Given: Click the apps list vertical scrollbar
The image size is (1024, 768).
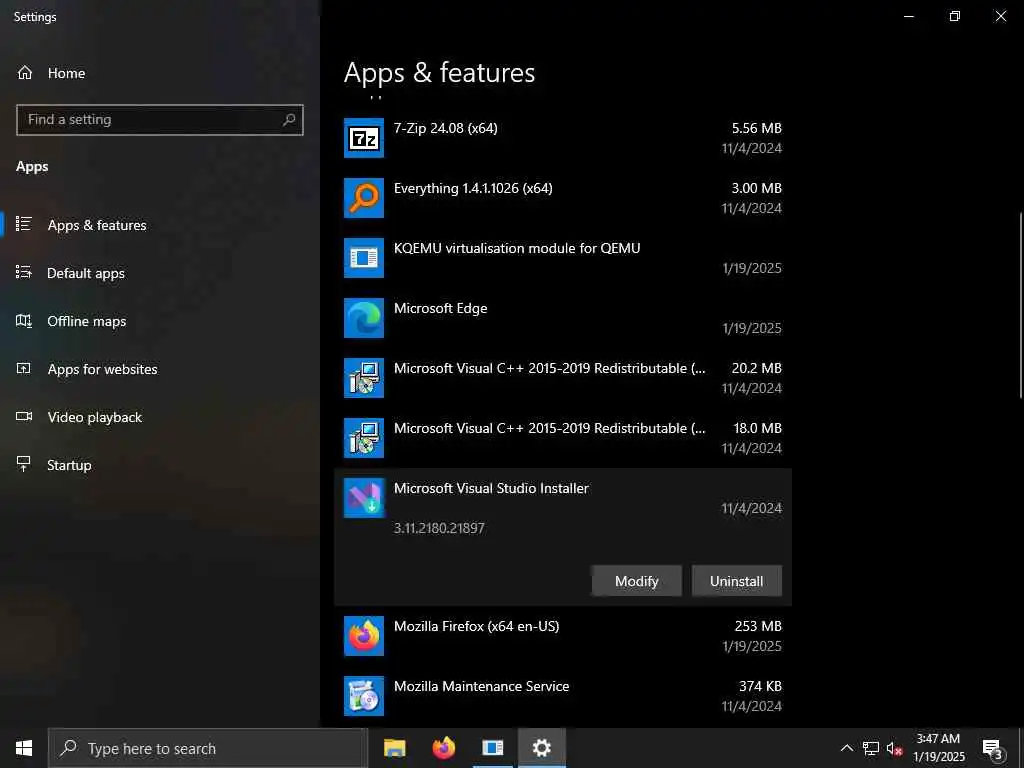Looking at the screenshot, I should click(1020, 304).
